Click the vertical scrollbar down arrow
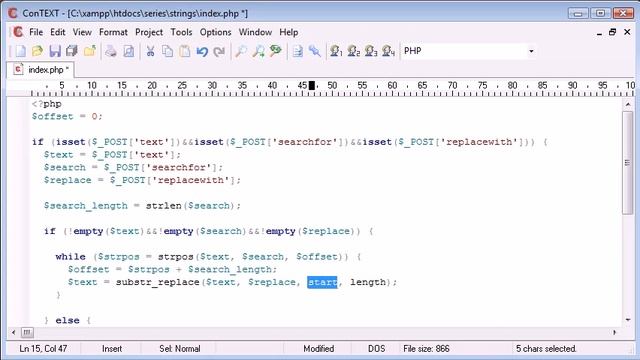Image resolution: width=640 pixels, height=360 pixels. point(627,320)
